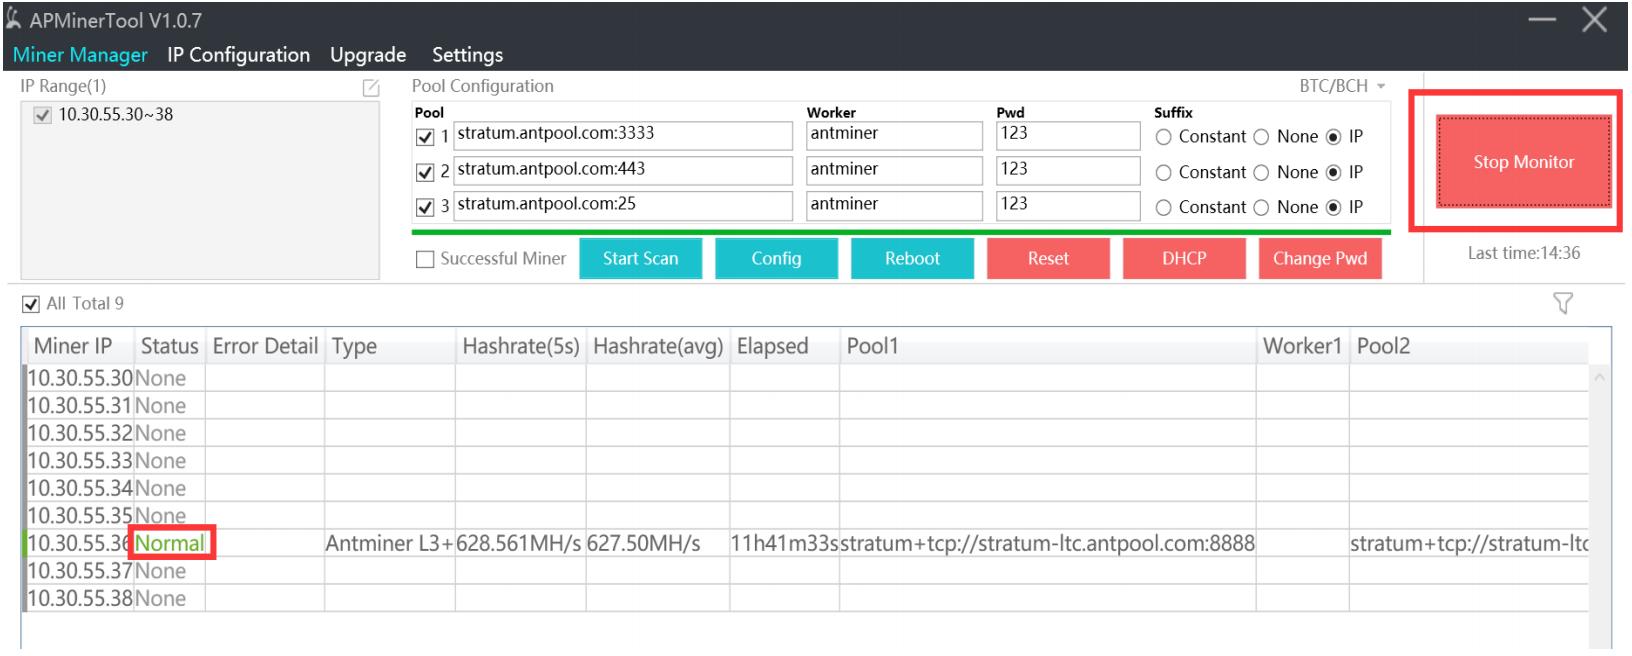Image resolution: width=1632 pixels, height=656 pixels.
Task: Sort by the Hashrate(avg) column header
Action: [657, 346]
